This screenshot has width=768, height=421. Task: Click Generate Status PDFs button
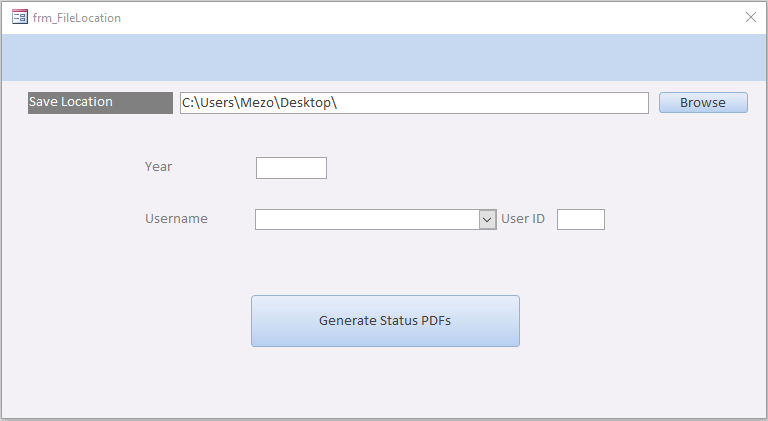coord(385,321)
